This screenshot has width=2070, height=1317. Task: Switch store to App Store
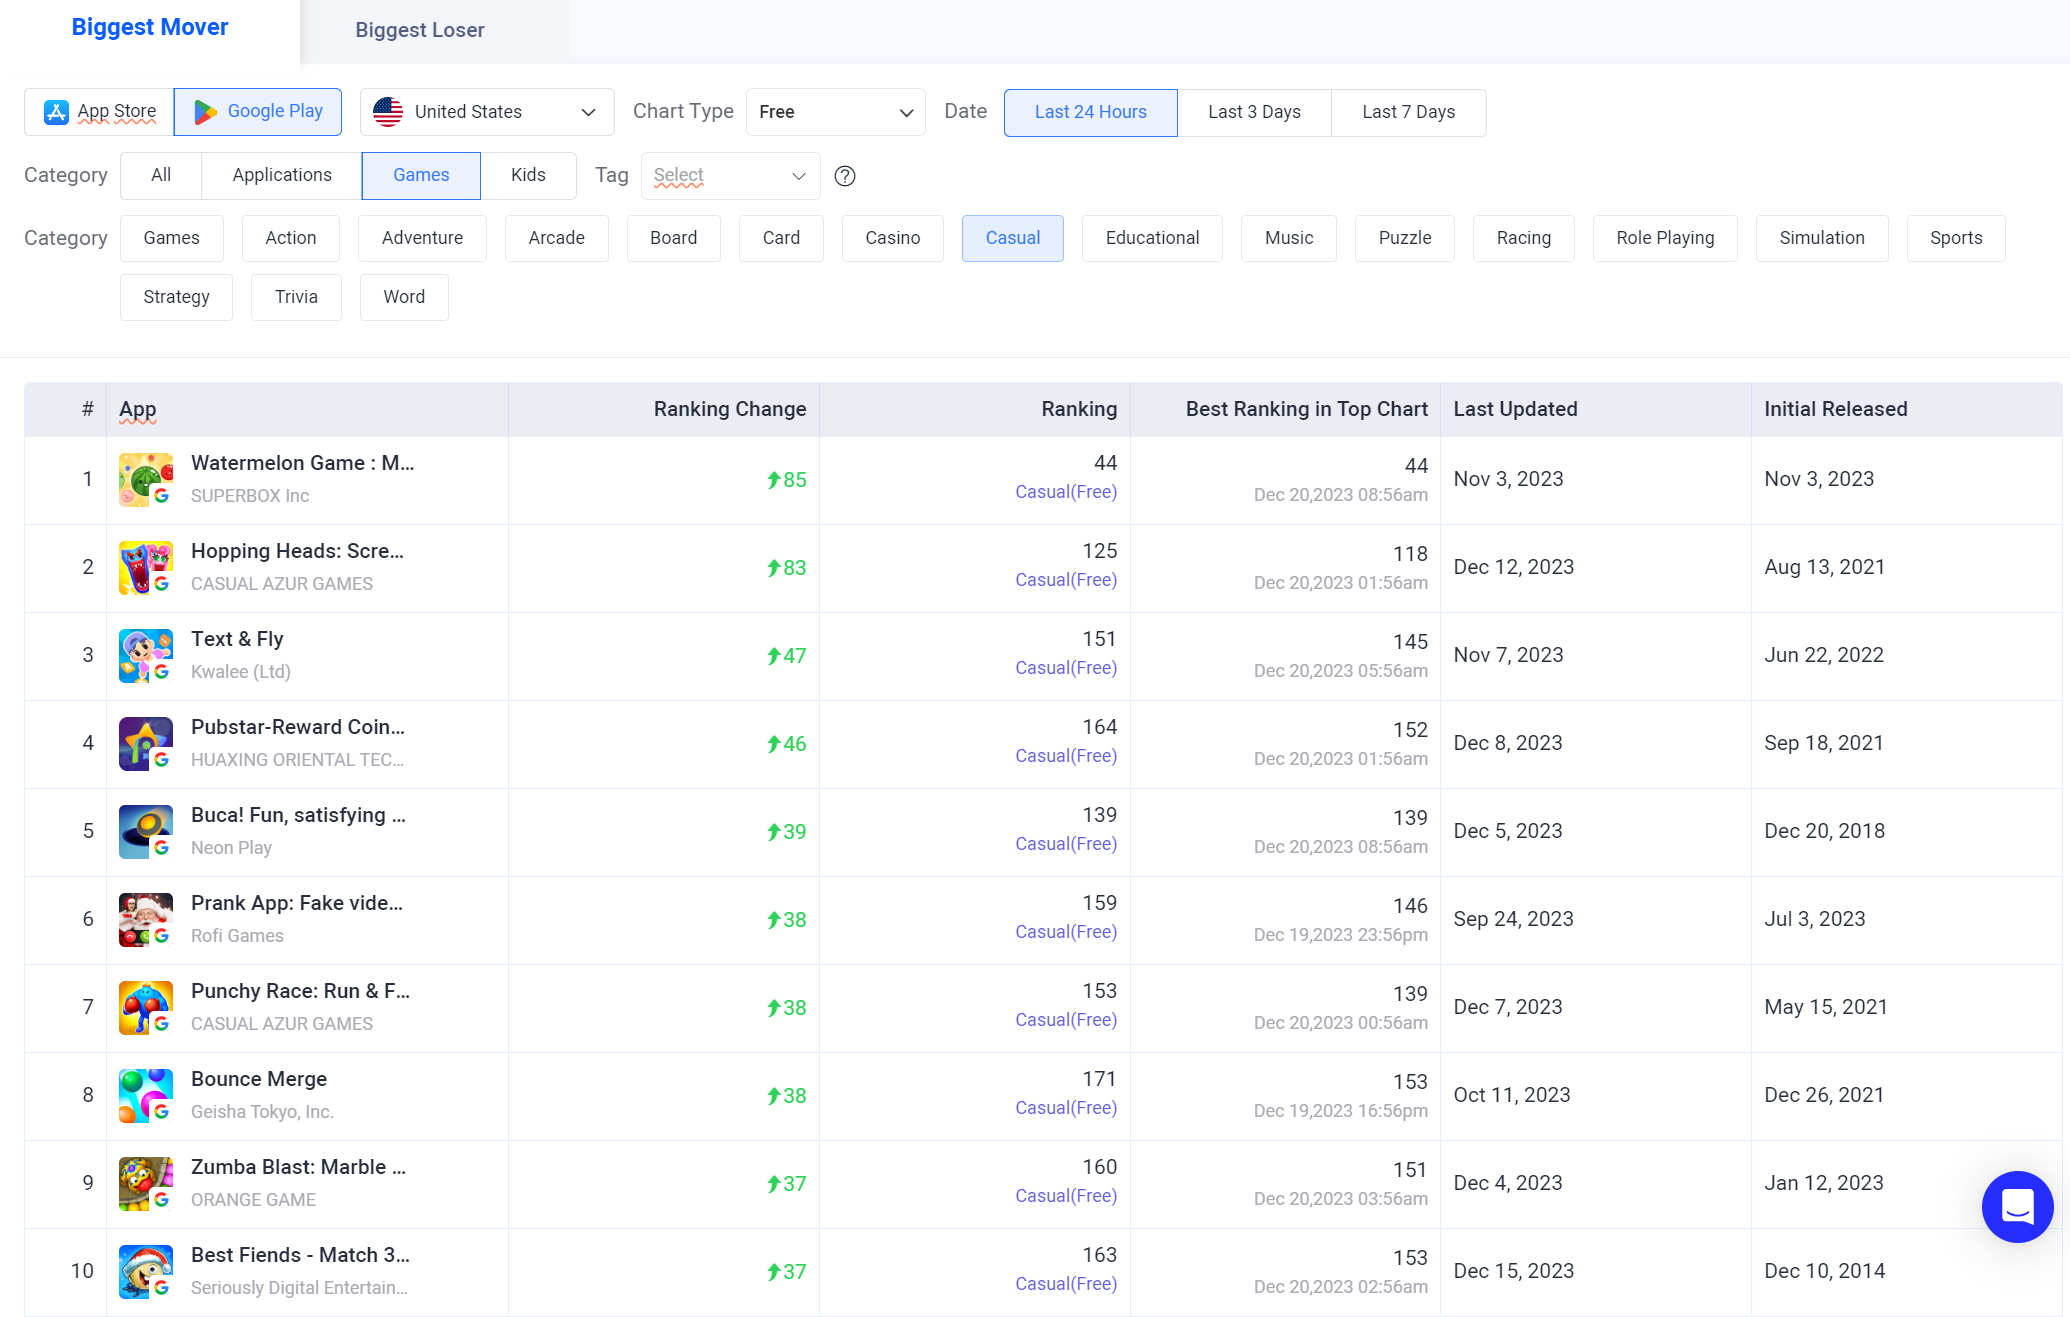point(99,112)
